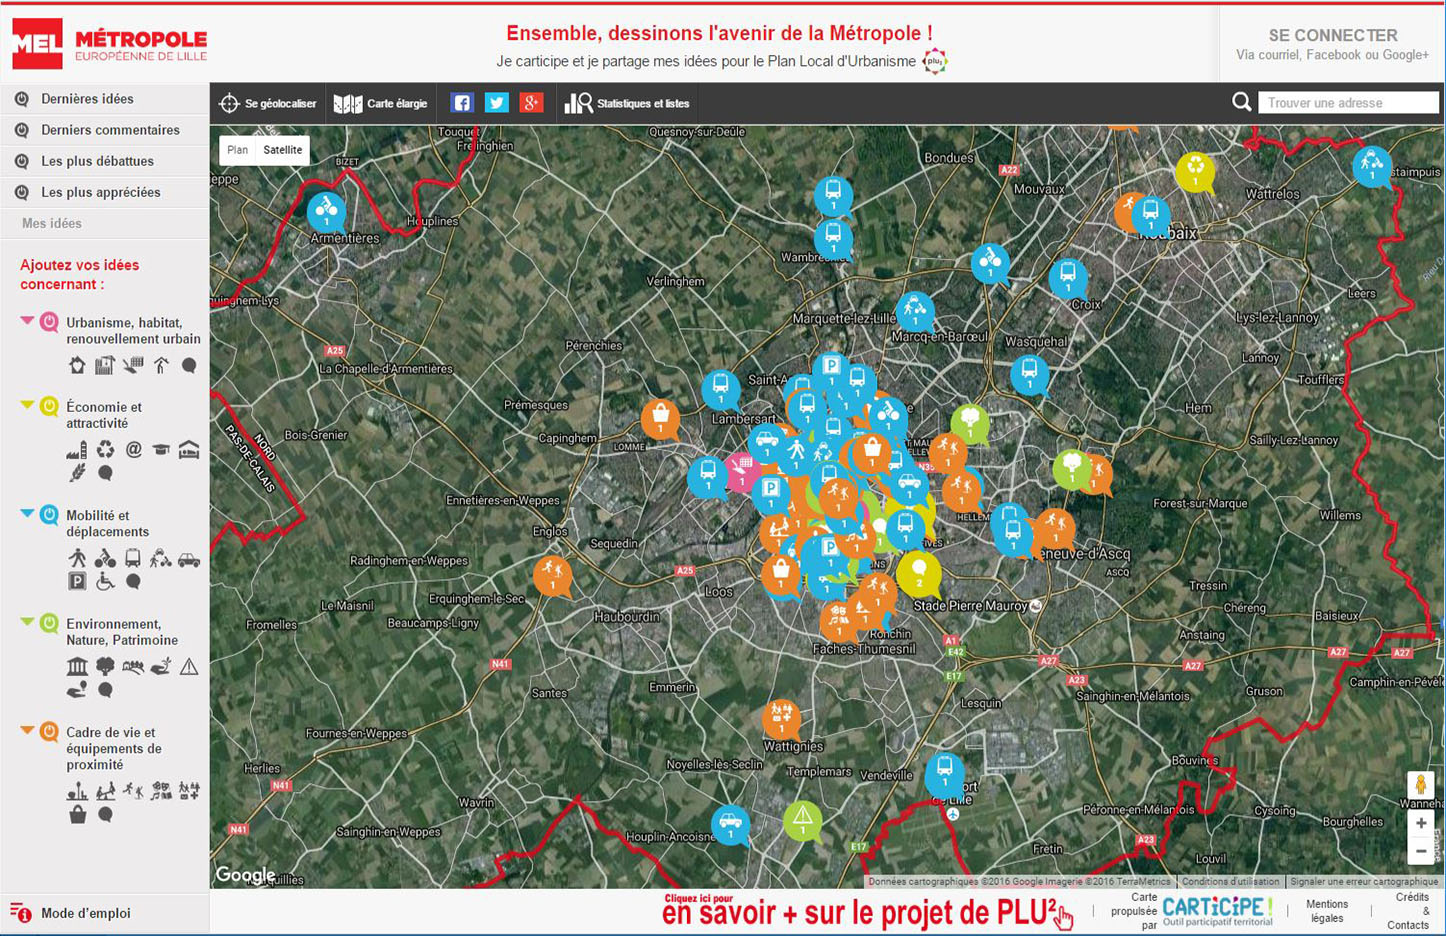
Task: Click the Trouver une adresse search field
Action: 1347,103
